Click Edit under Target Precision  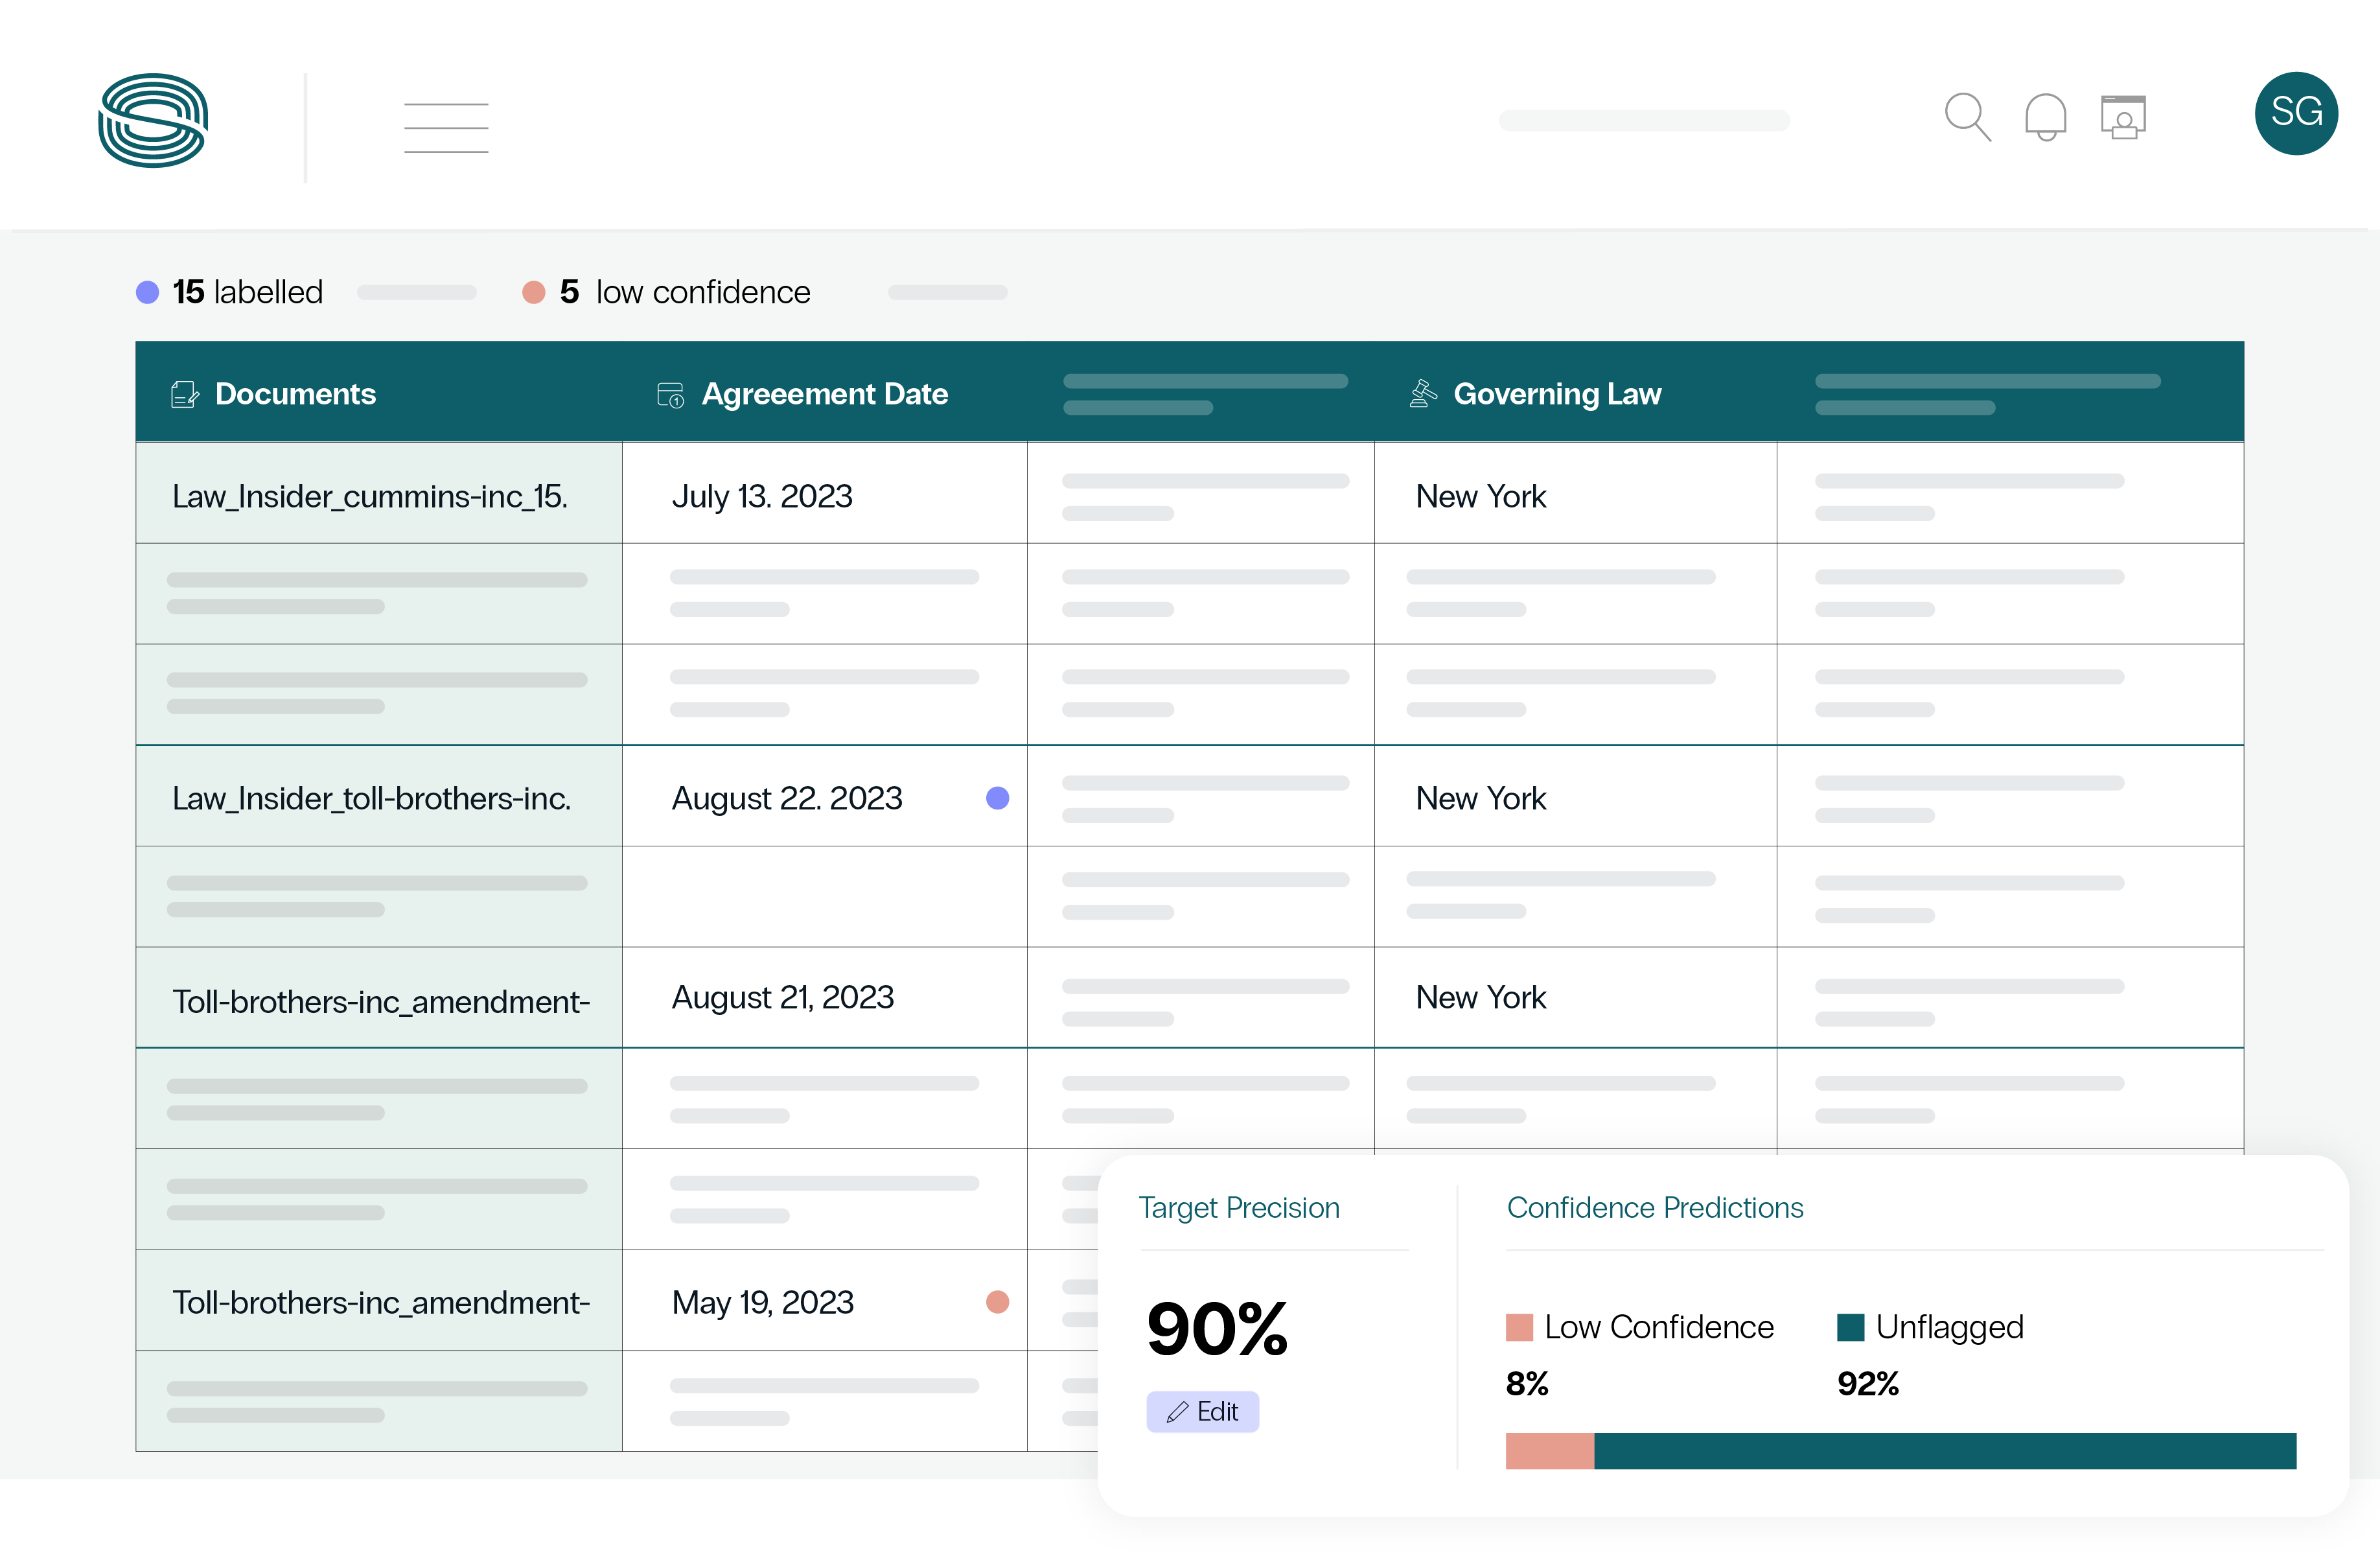pyautogui.click(x=1202, y=1411)
